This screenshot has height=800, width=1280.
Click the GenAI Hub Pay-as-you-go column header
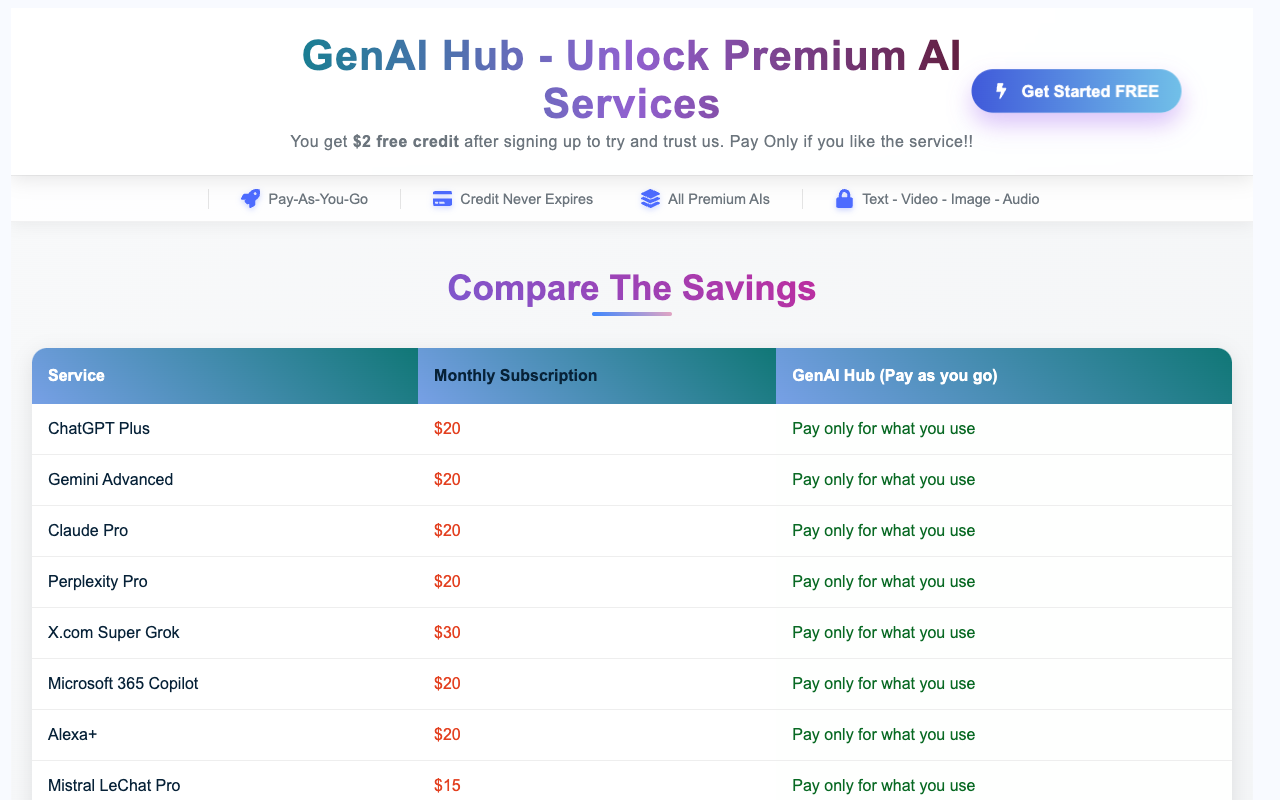click(x=894, y=375)
